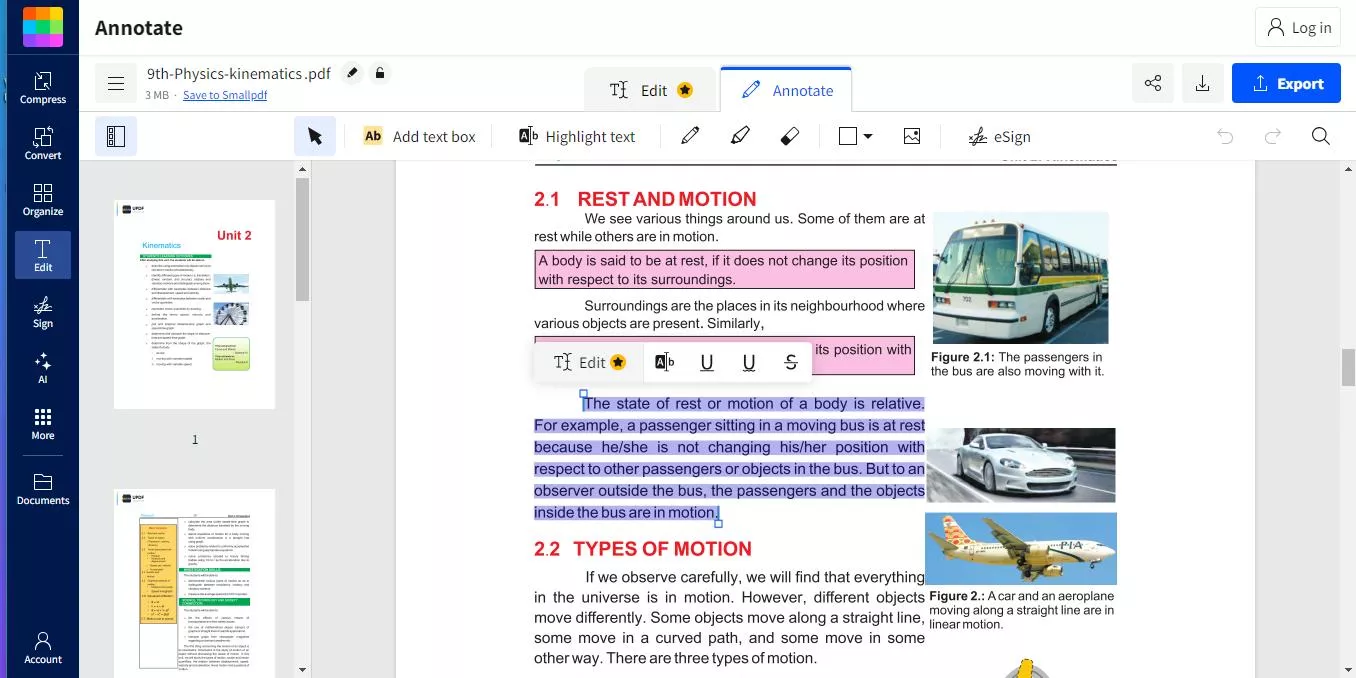
Task: Click the Export button
Action: tap(1286, 83)
